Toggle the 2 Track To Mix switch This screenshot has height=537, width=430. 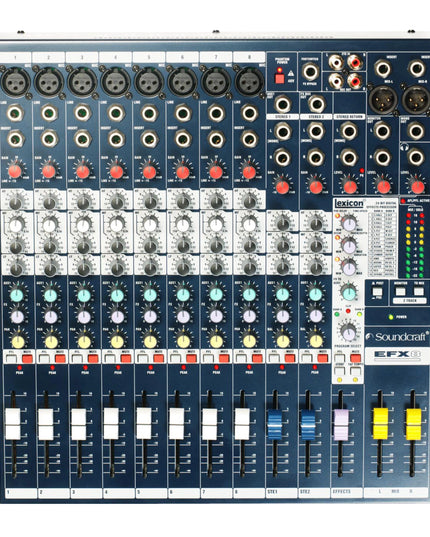pyautogui.click(x=418, y=291)
